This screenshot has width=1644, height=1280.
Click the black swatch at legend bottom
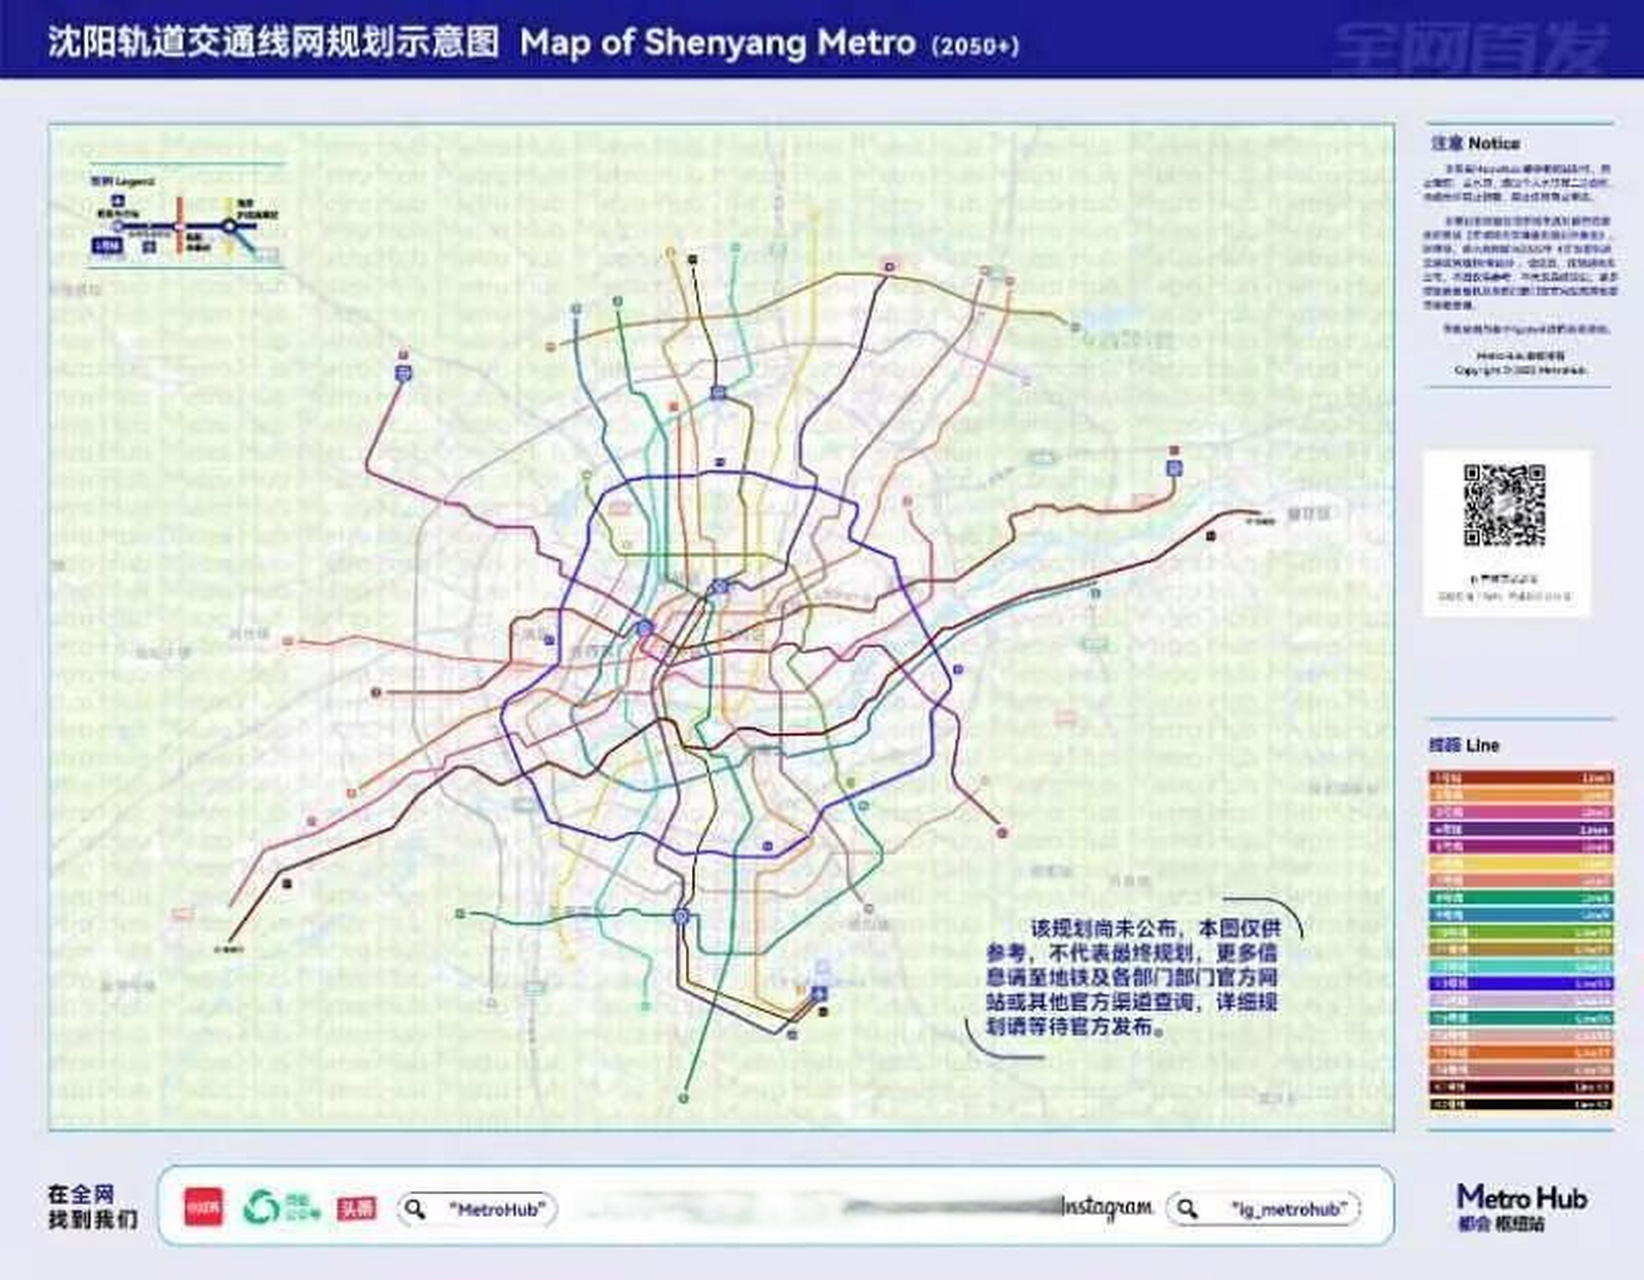pos(1521,1104)
